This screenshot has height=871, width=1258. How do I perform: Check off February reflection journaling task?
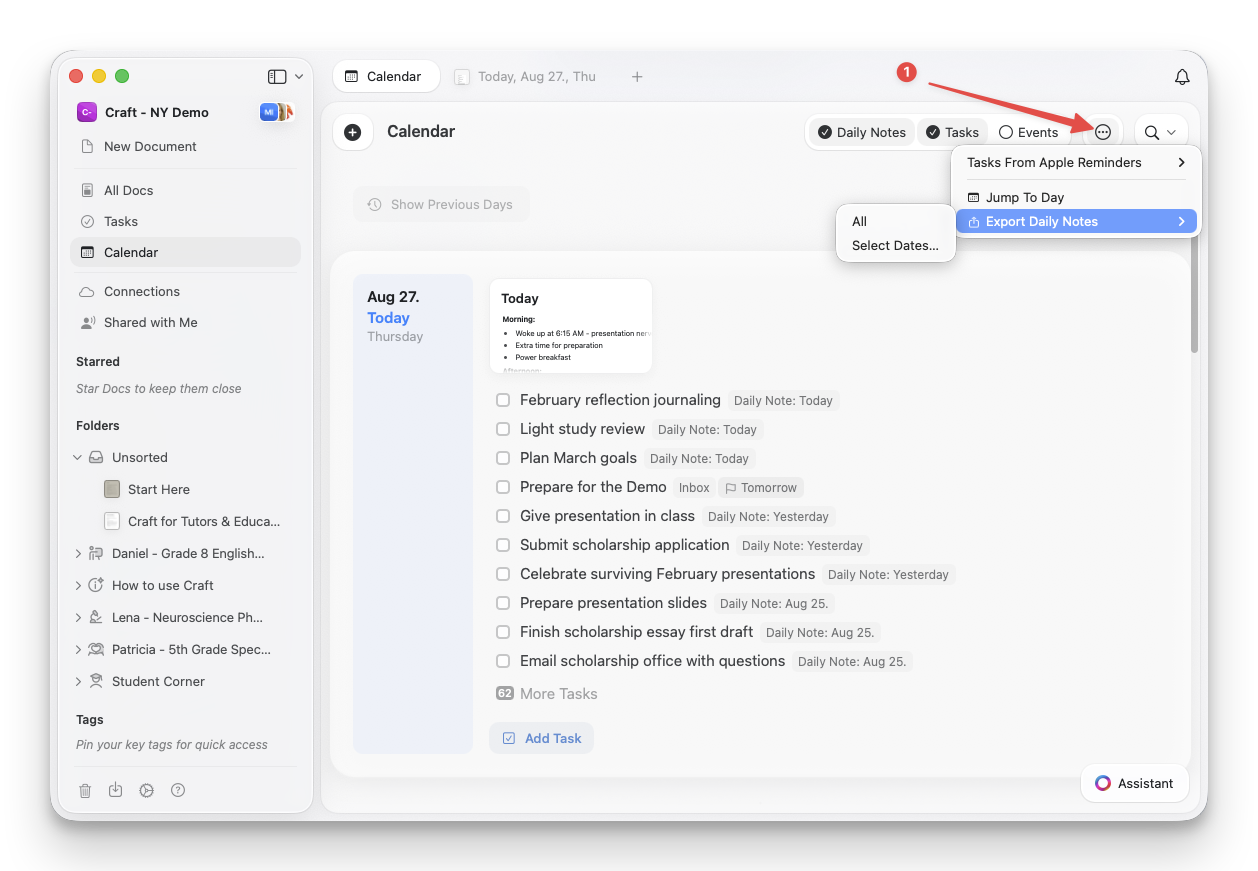click(x=503, y=400)
